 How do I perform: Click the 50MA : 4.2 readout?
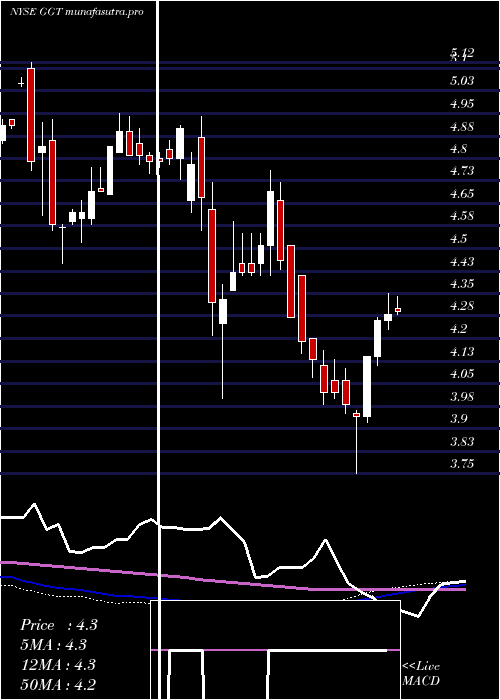pyautogui.click(x=58, y=684)
